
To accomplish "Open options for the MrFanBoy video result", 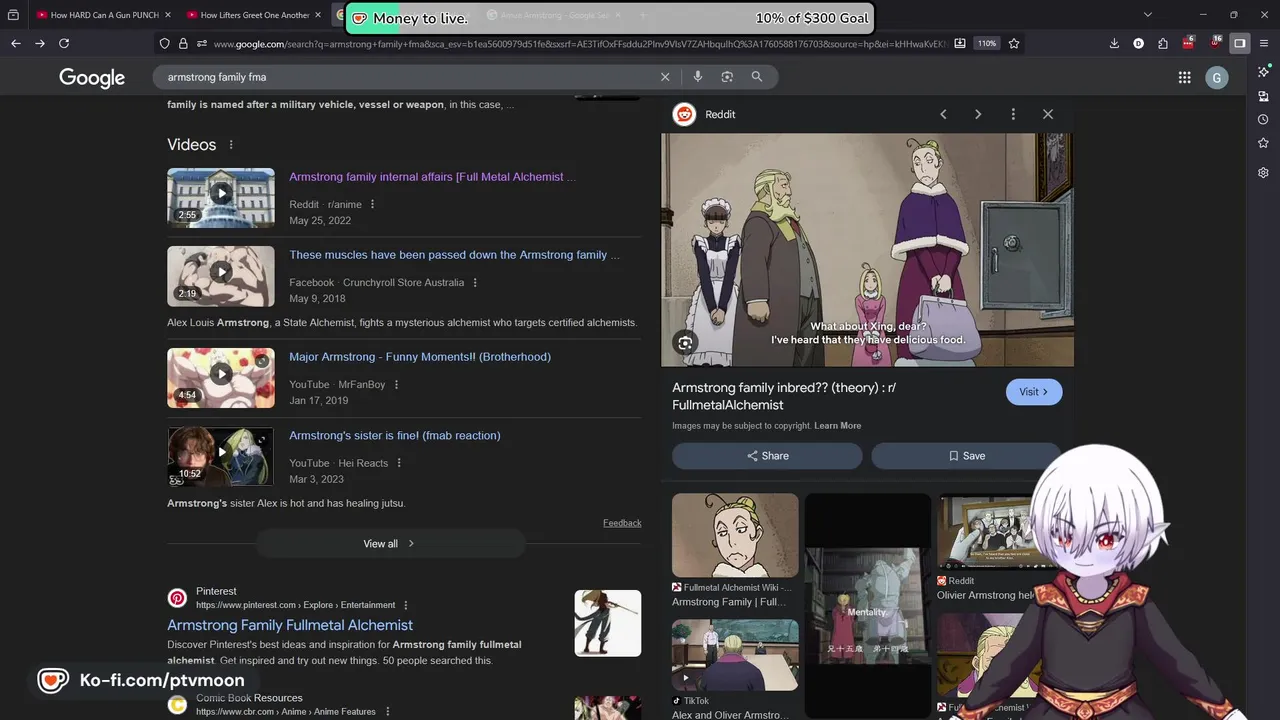I will coord(396,385).
